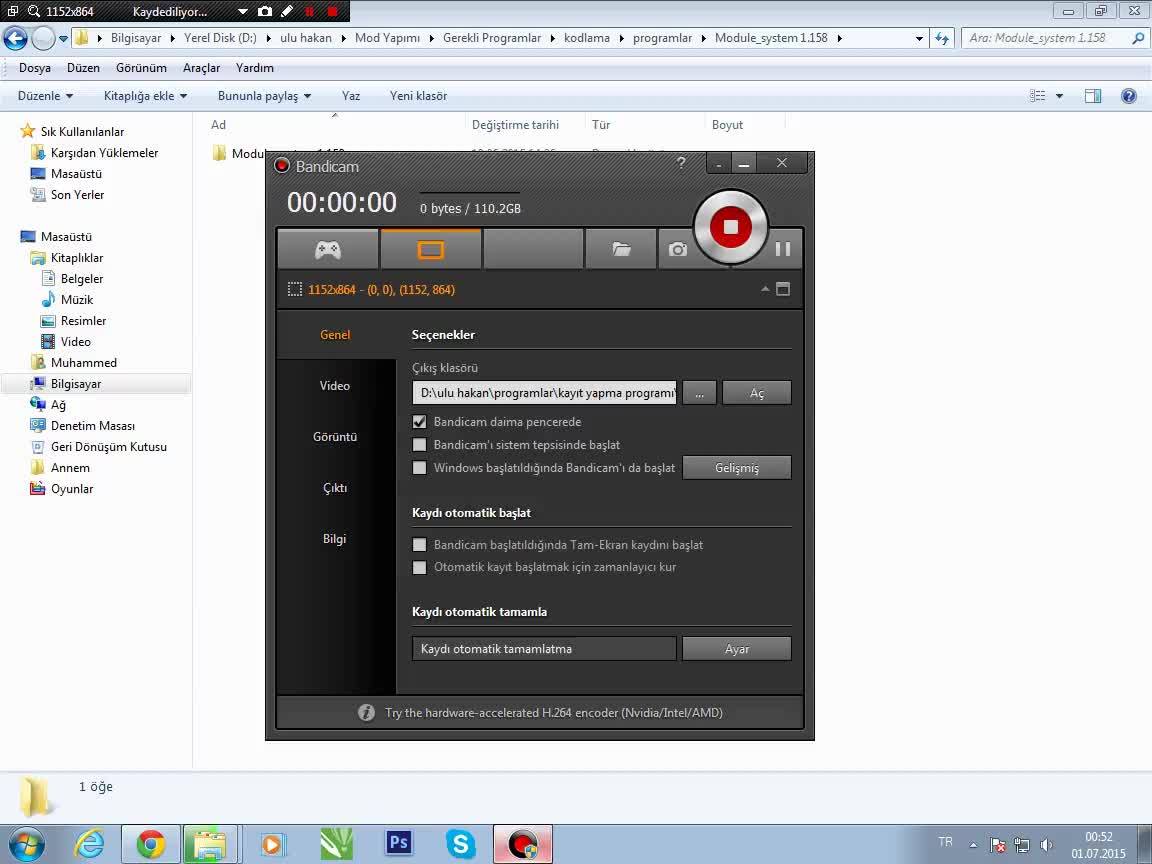
Task: Click camera icon in top recording bar
Action: tap(265, 11)
